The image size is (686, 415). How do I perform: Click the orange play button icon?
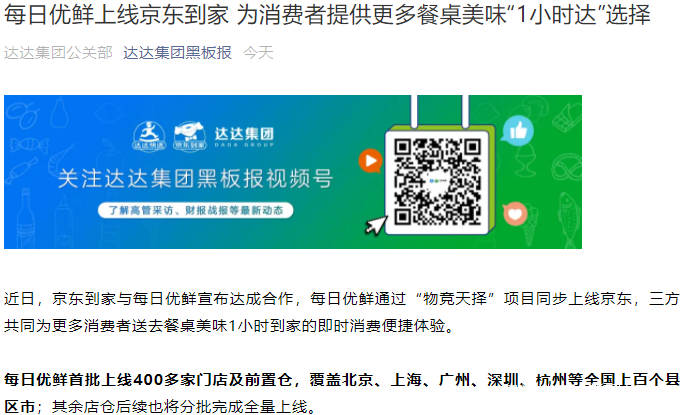tap(370, 160)
